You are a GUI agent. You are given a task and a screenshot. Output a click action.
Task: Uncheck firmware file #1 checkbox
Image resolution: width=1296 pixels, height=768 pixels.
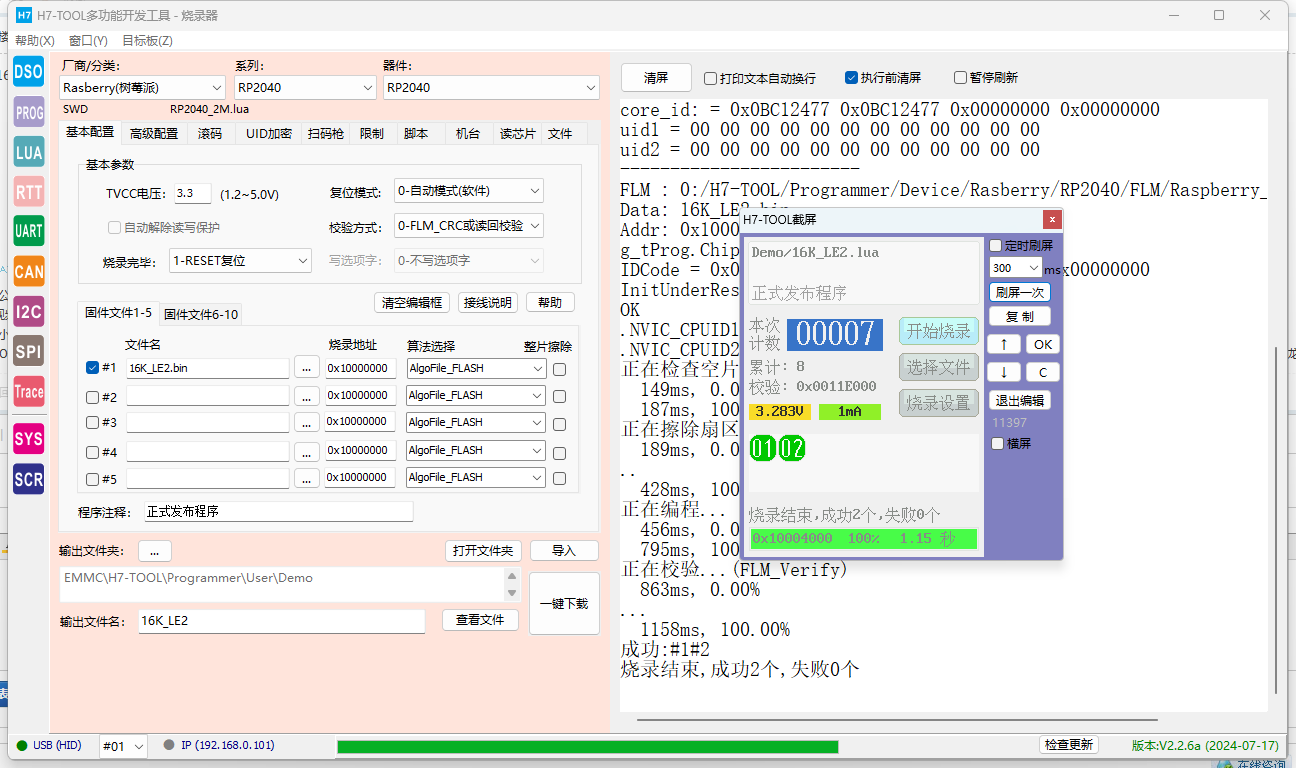tap(93, 368)
